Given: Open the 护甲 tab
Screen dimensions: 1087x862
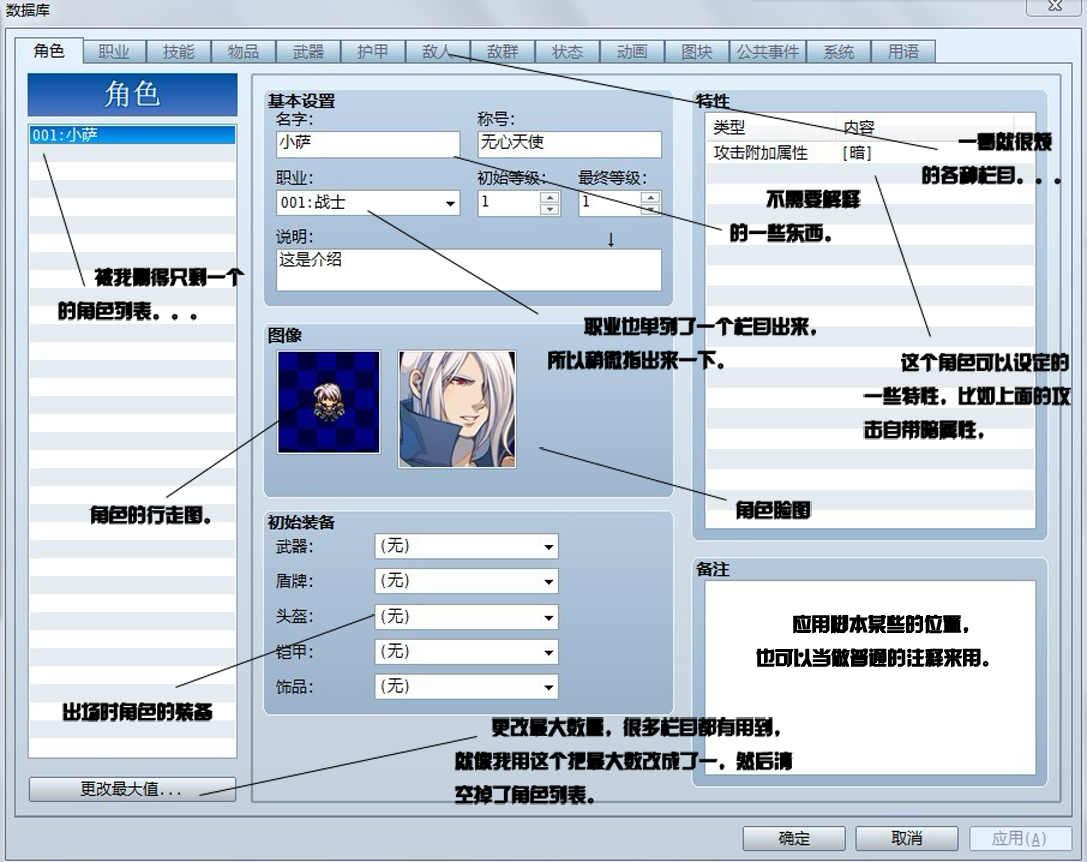Looking at the screenshot, I should [373, 52].
